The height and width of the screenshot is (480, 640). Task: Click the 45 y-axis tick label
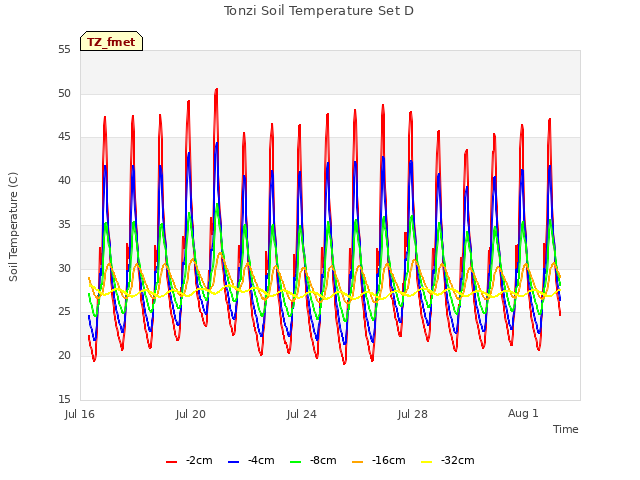[64, 137]
